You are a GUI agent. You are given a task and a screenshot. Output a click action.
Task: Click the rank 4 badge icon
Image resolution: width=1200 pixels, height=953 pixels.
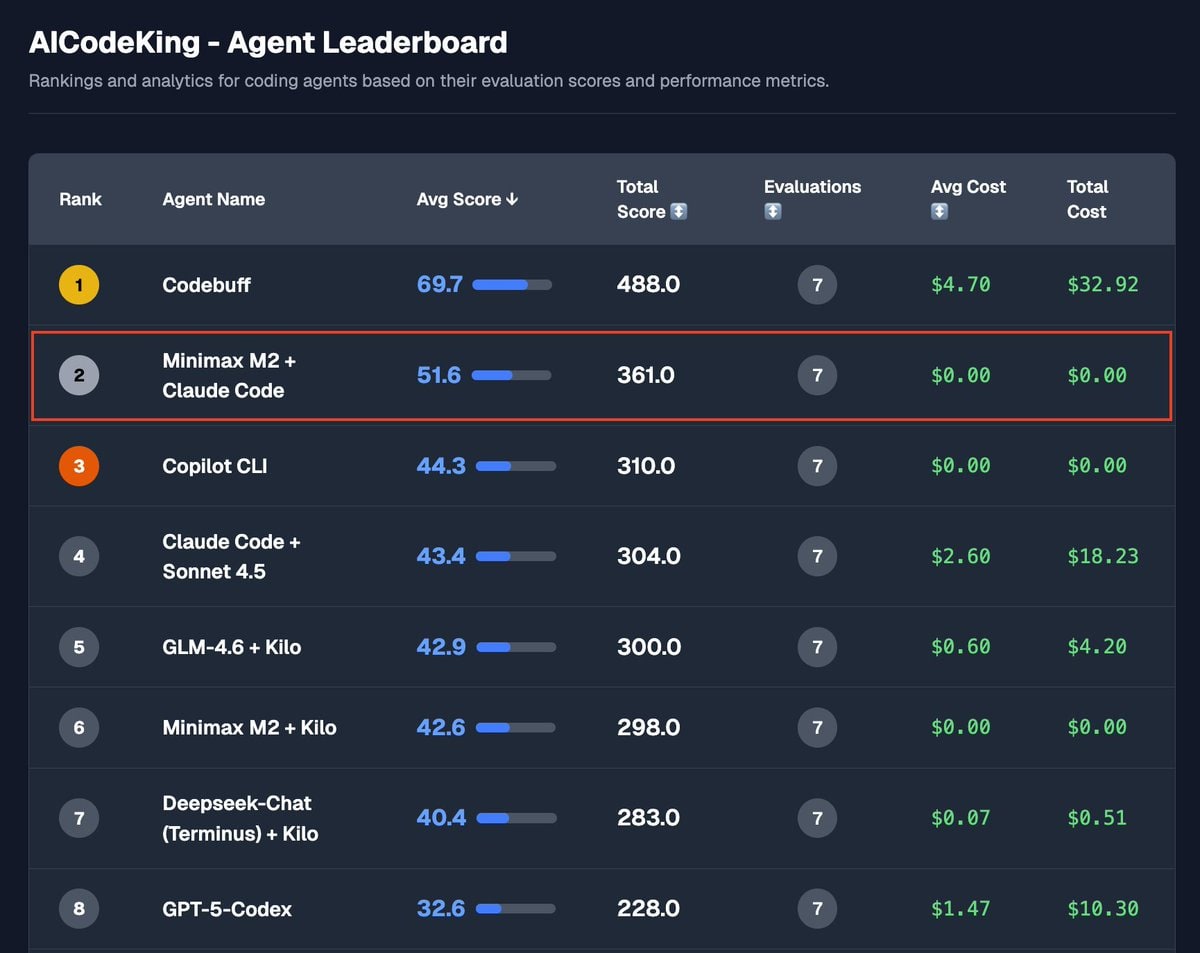point(79,556)
